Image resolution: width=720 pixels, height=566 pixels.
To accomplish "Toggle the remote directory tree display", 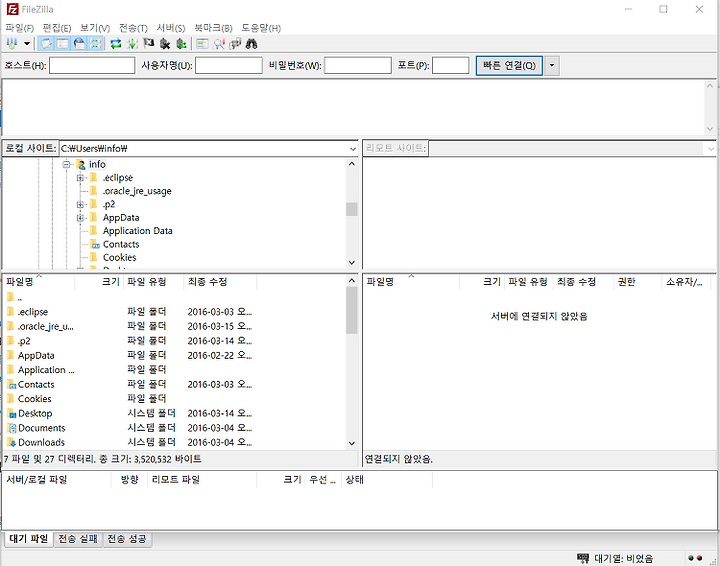I will (x=79, y=44).
